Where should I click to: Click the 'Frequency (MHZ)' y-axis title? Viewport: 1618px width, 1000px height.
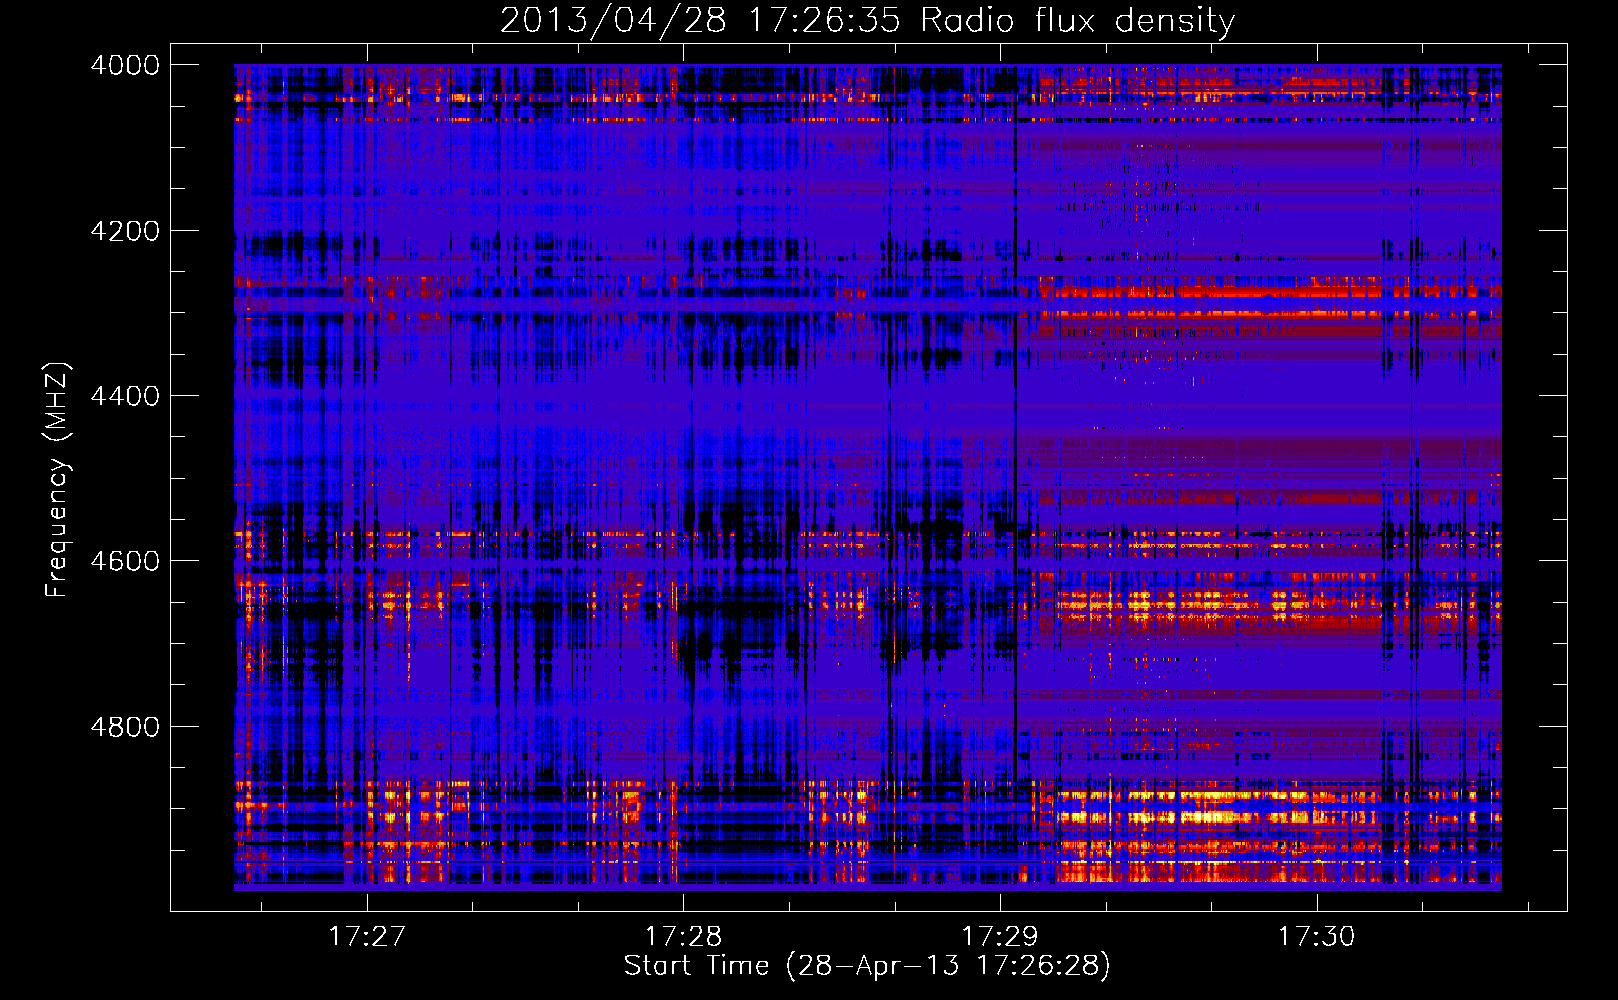tap(58, 480)
